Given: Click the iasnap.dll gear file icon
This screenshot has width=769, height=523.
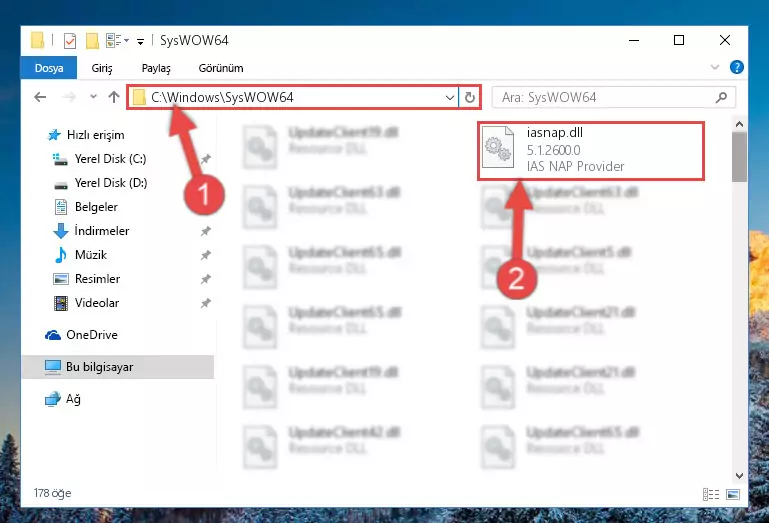Looking at the screenshot, I should coord(498,148).
